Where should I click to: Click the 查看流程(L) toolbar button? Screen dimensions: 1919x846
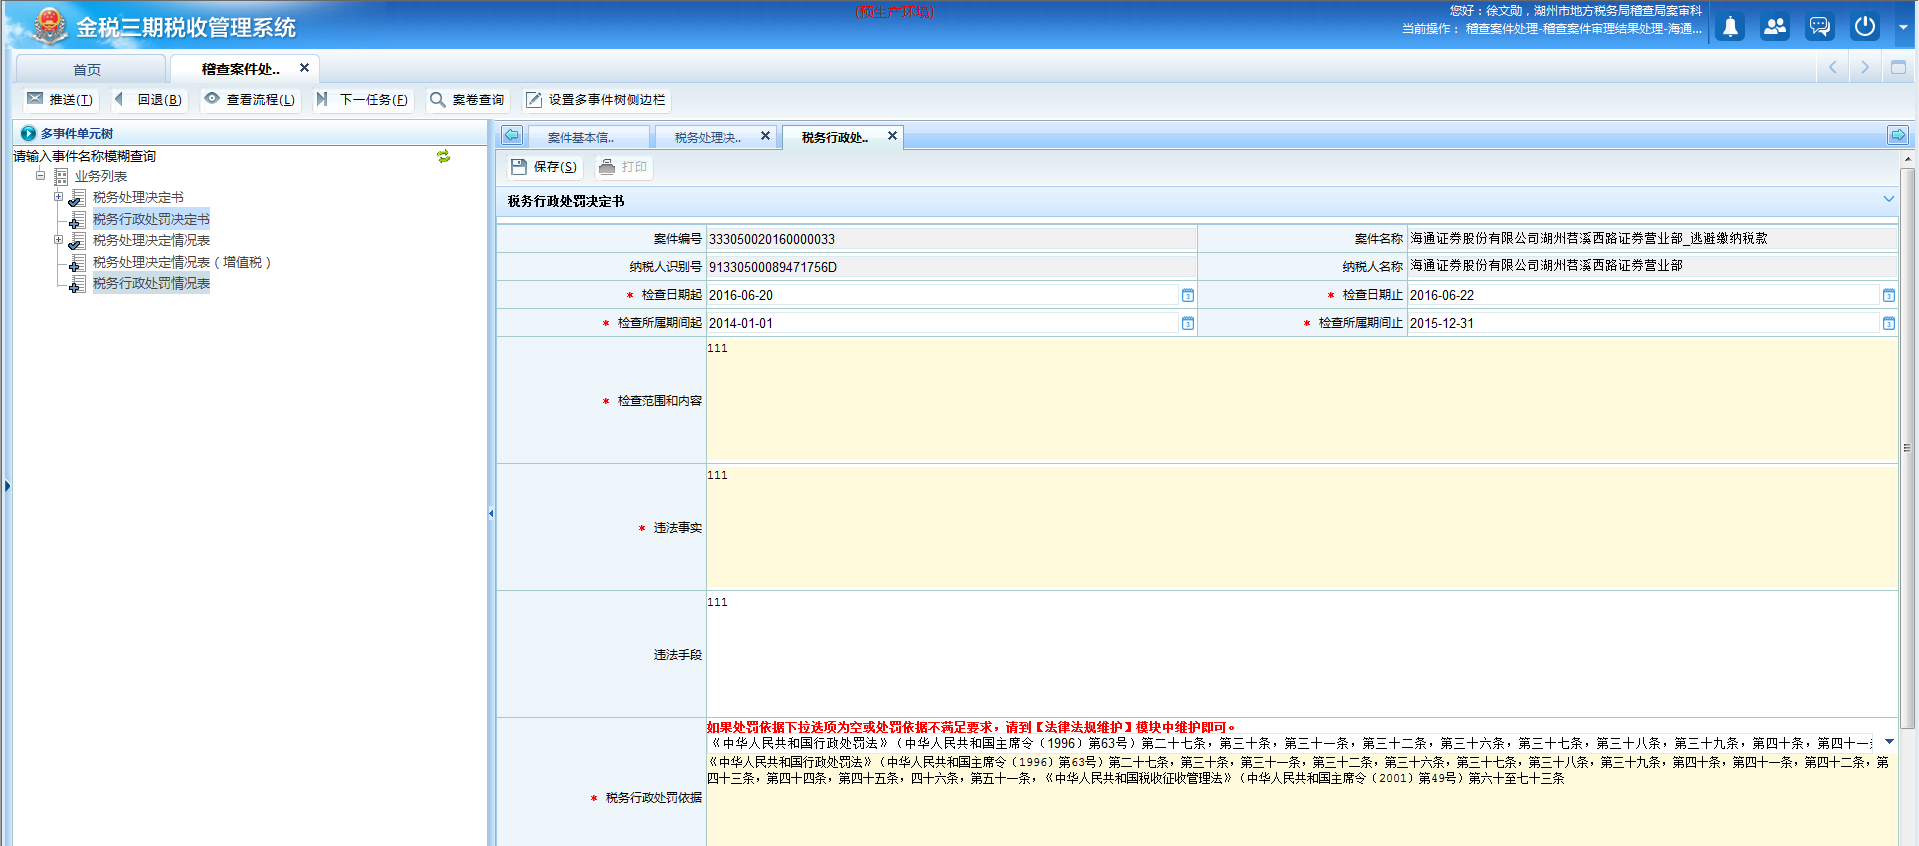(250, 100)
